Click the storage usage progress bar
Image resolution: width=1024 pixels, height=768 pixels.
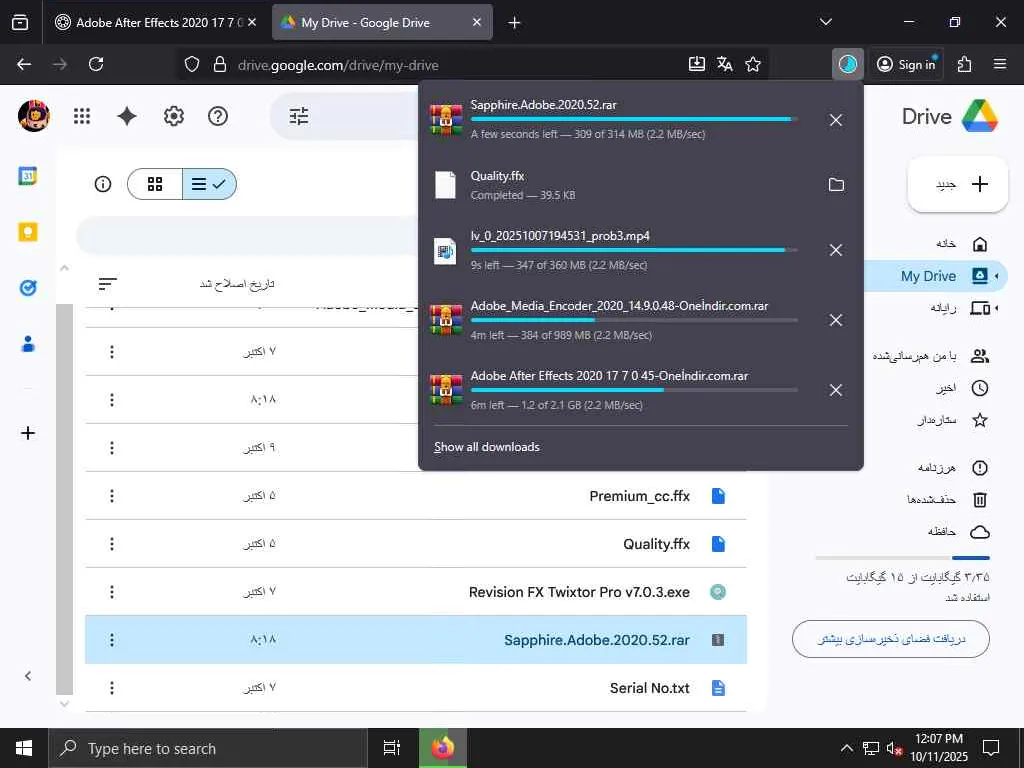click(903, 558)
